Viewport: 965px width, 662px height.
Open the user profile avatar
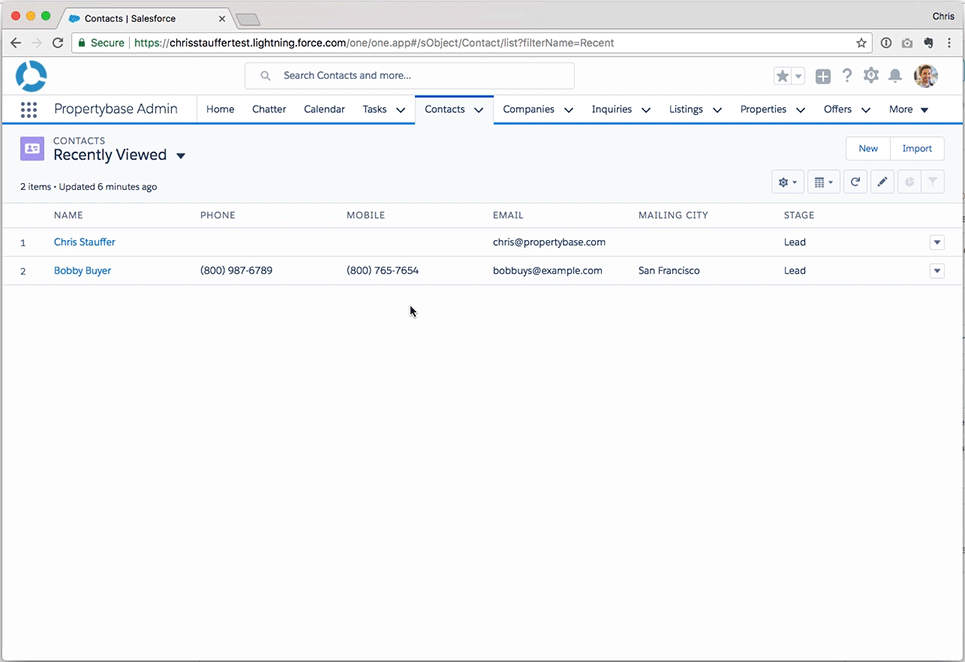point(926,76)
